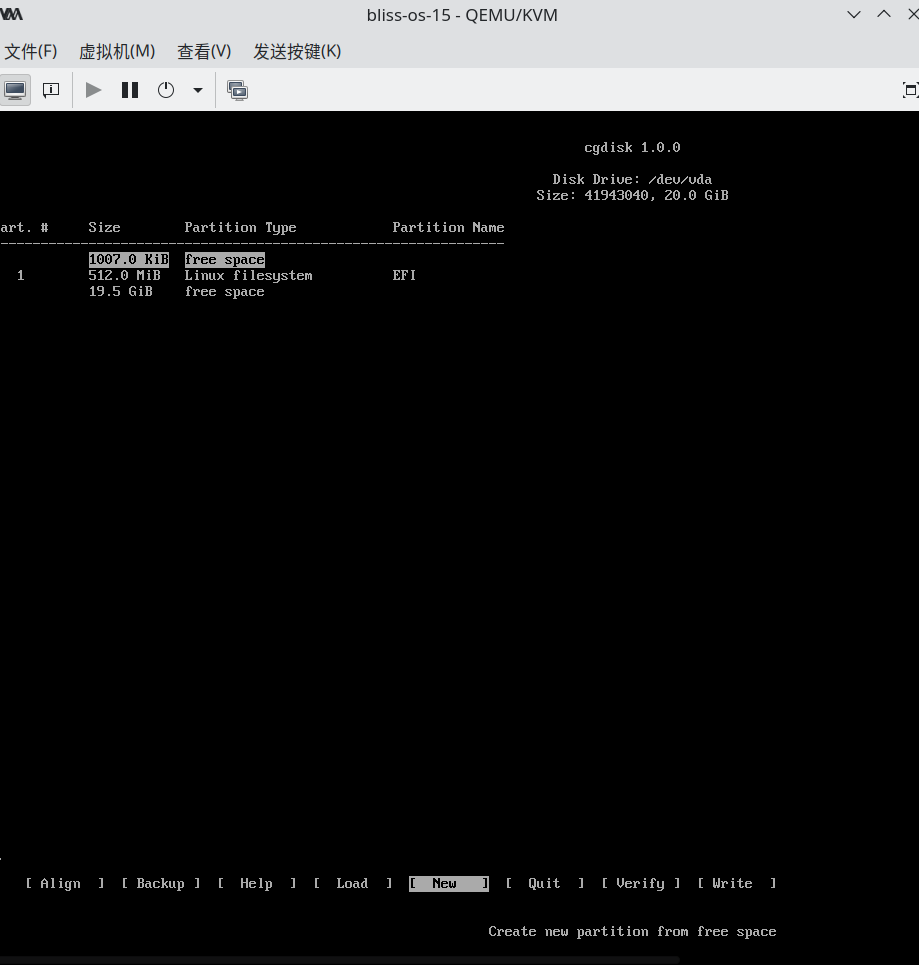This screenshot has height=965, width=919.
Task: Select the New option in cgdisk
Action: click(448, 883)
